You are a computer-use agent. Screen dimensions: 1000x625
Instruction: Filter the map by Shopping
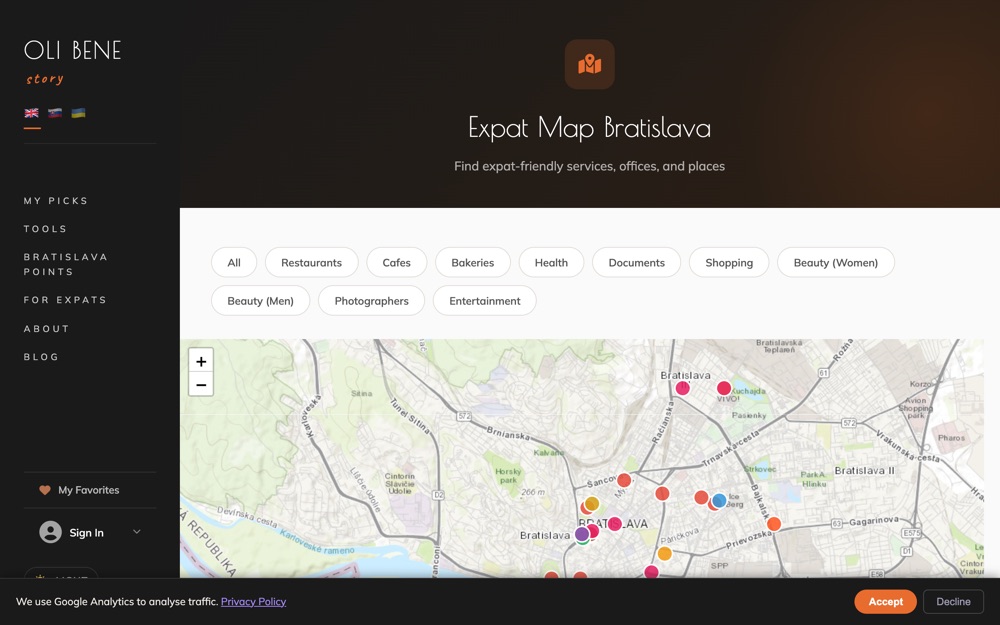tap(729, 262)
